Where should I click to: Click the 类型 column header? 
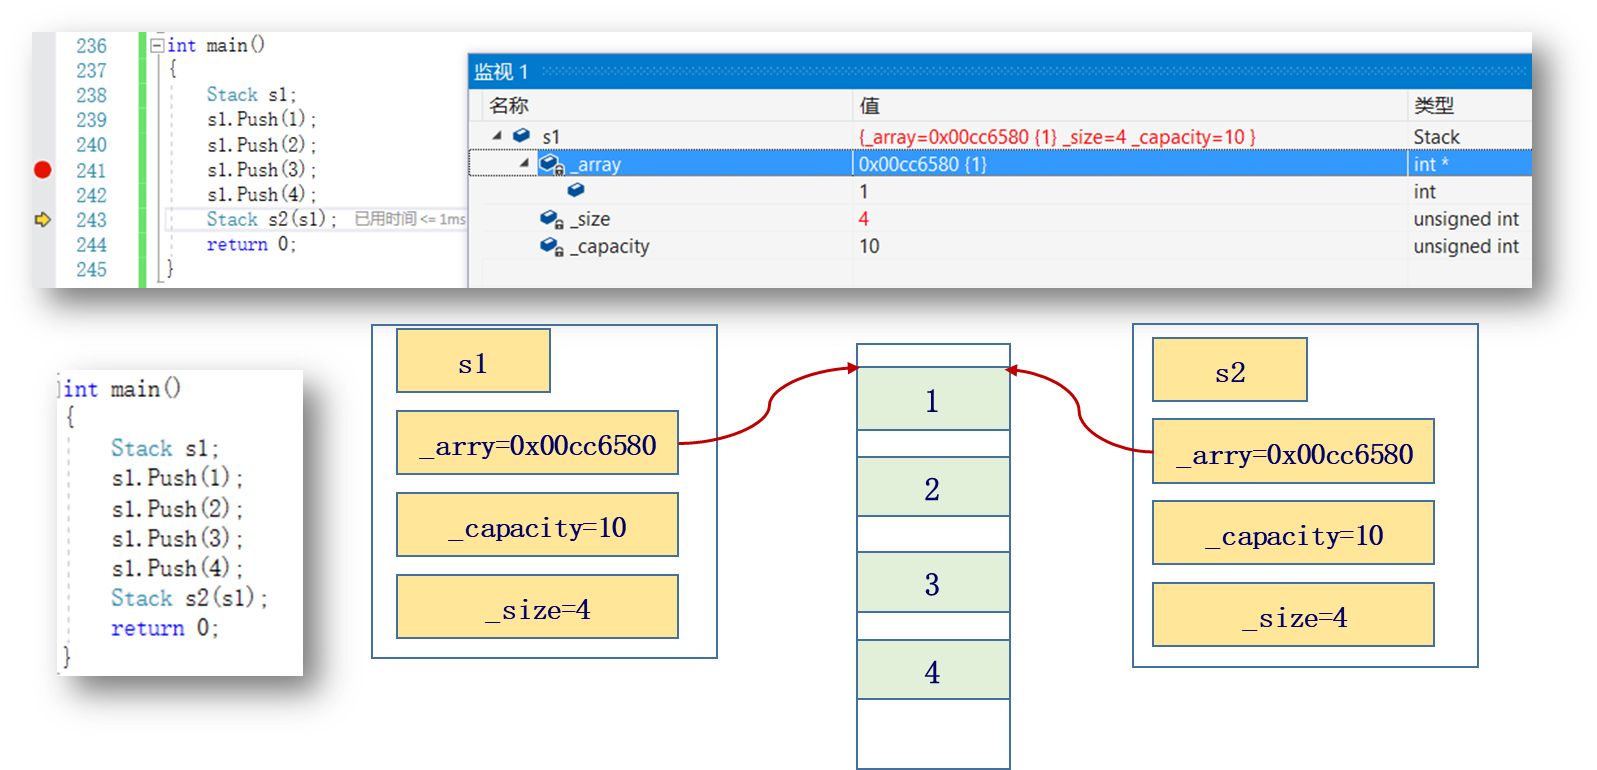1434,105
